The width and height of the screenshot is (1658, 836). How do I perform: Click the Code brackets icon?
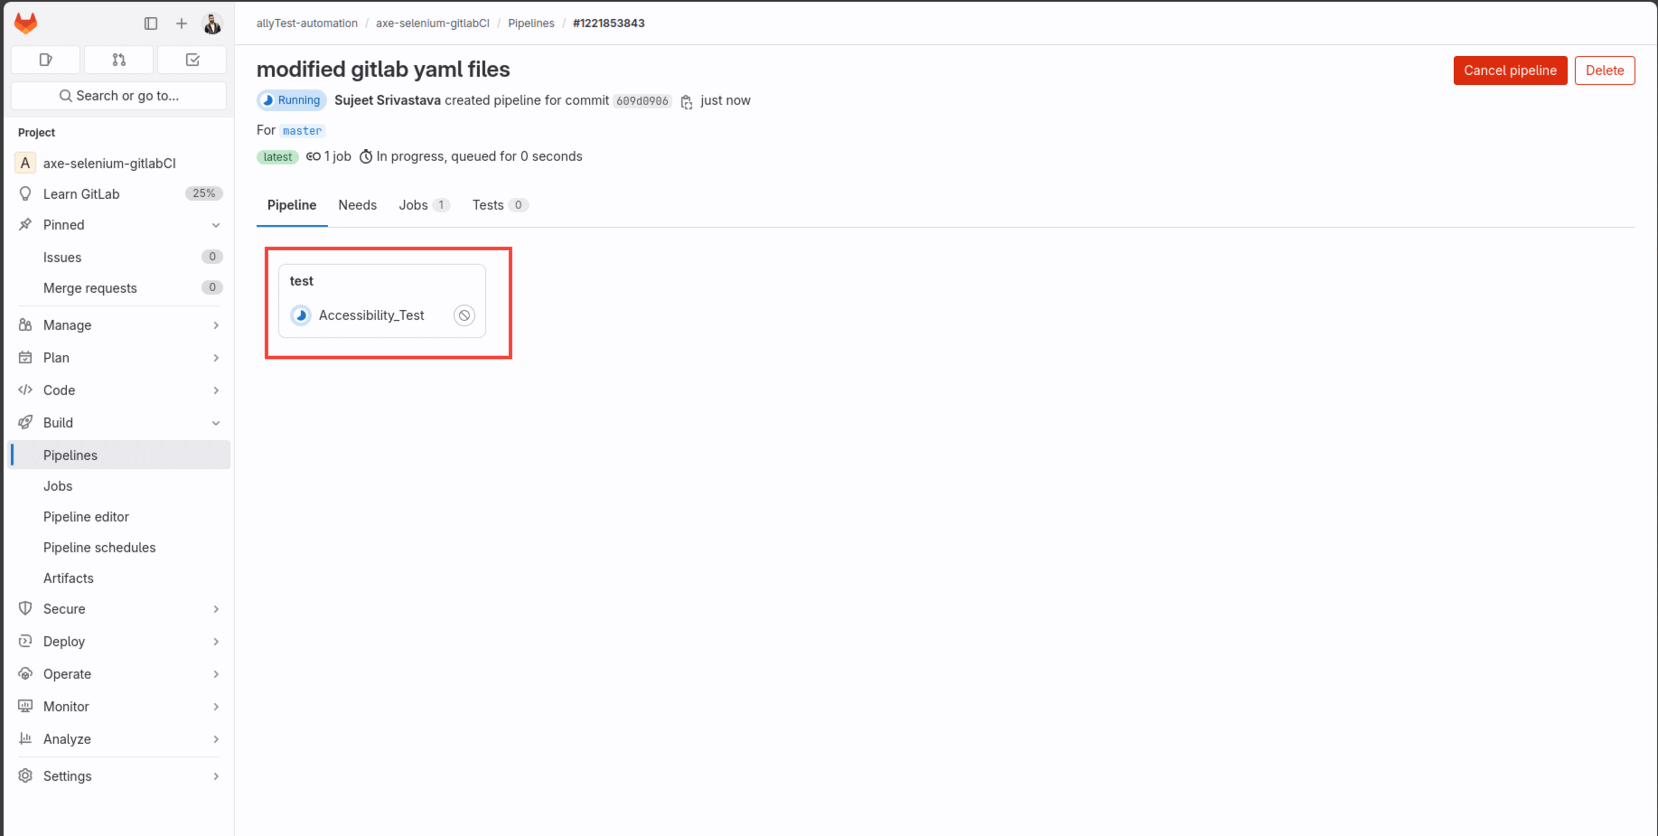click(x=25, y=390)
